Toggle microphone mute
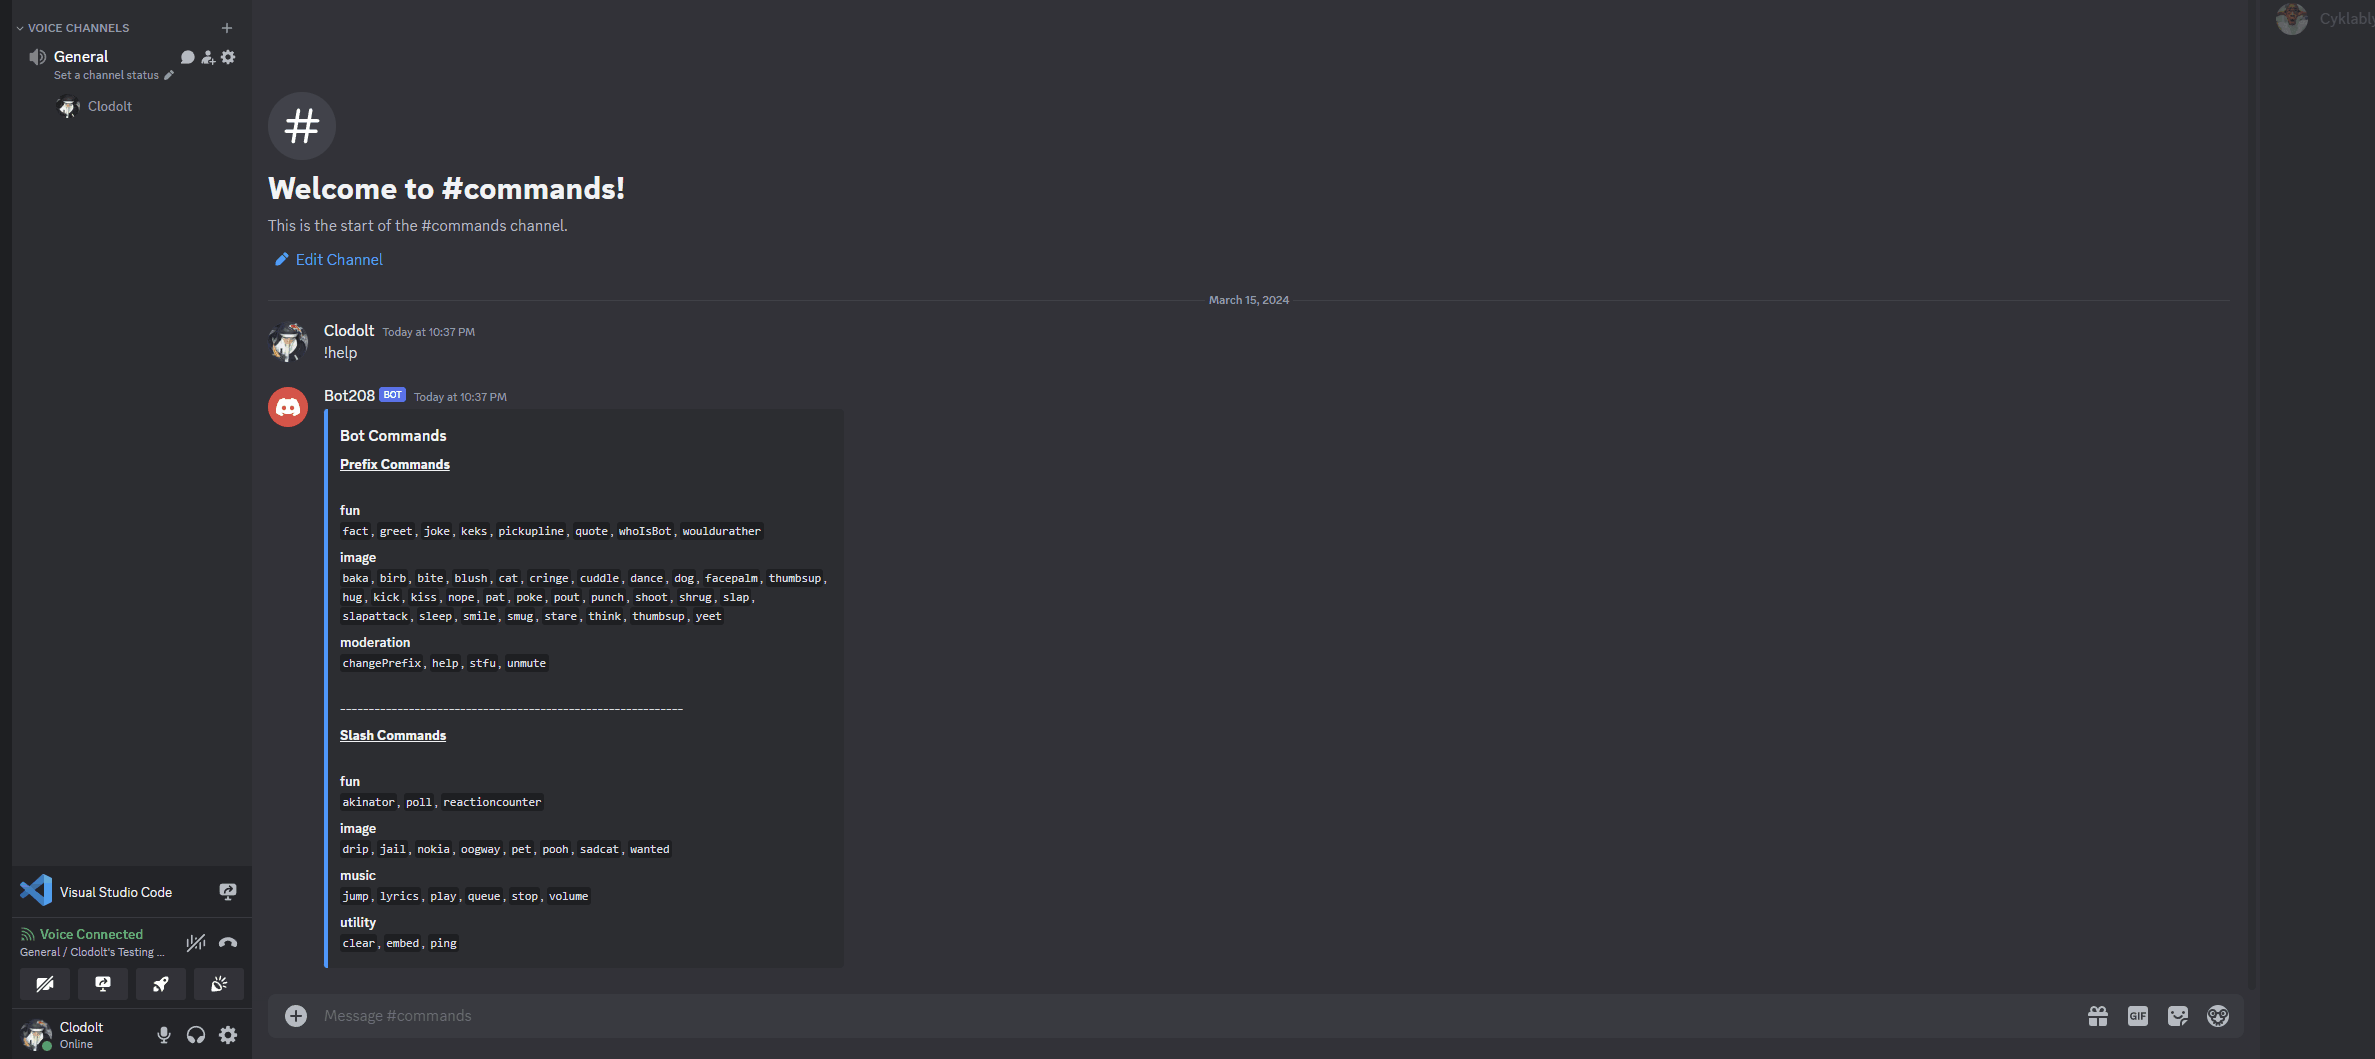The width and height of the screenshot is (2375, 1059). (164, 1035)
